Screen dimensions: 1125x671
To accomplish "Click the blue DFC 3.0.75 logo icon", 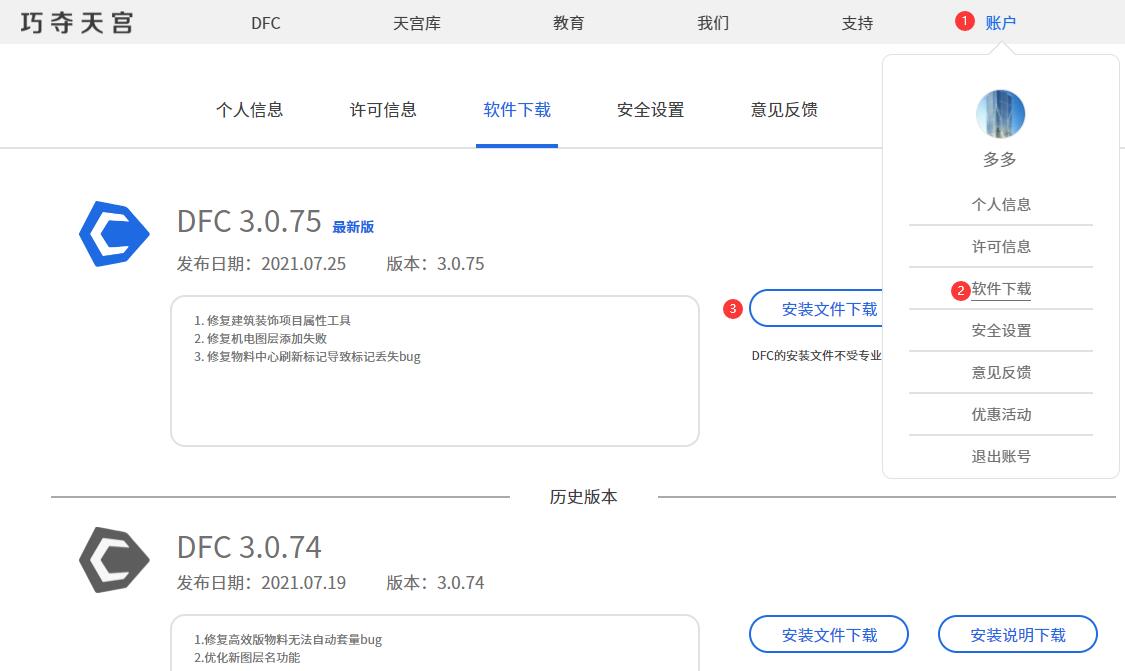I will tap(114, 234).
